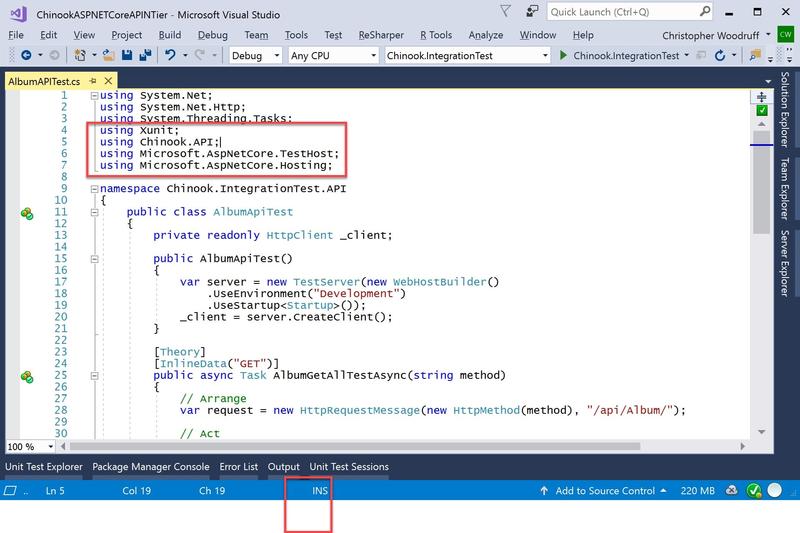
Task: Click the Save All toolbar icon
Action: click(x=145, y=55)
